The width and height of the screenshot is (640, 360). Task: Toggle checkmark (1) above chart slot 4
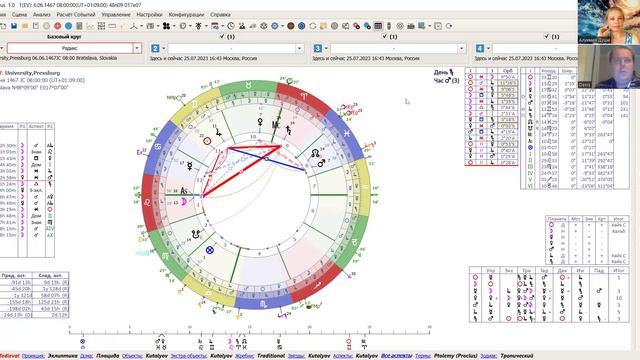[x=551, y=37]
